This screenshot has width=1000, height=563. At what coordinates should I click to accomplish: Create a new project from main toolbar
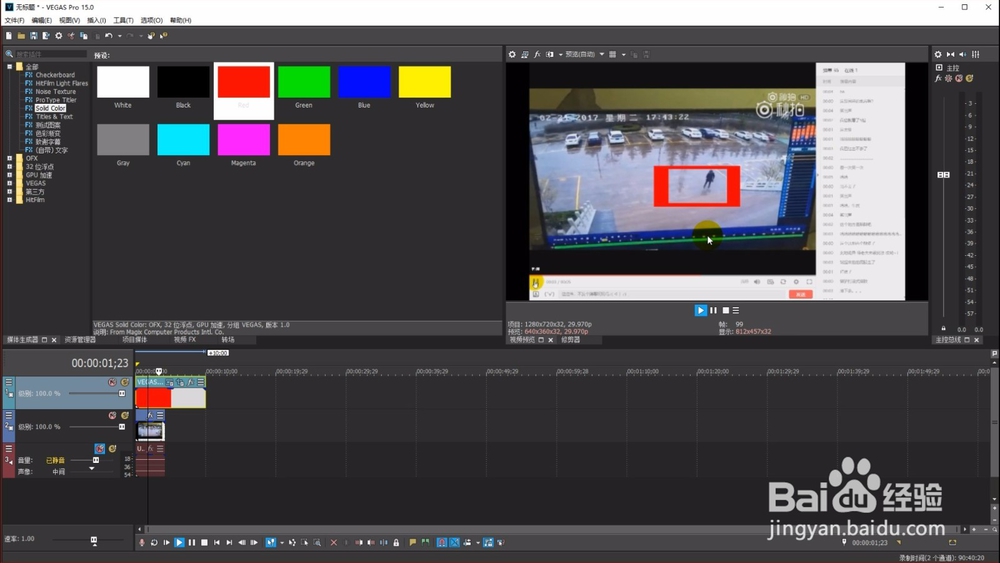point(9,36)
